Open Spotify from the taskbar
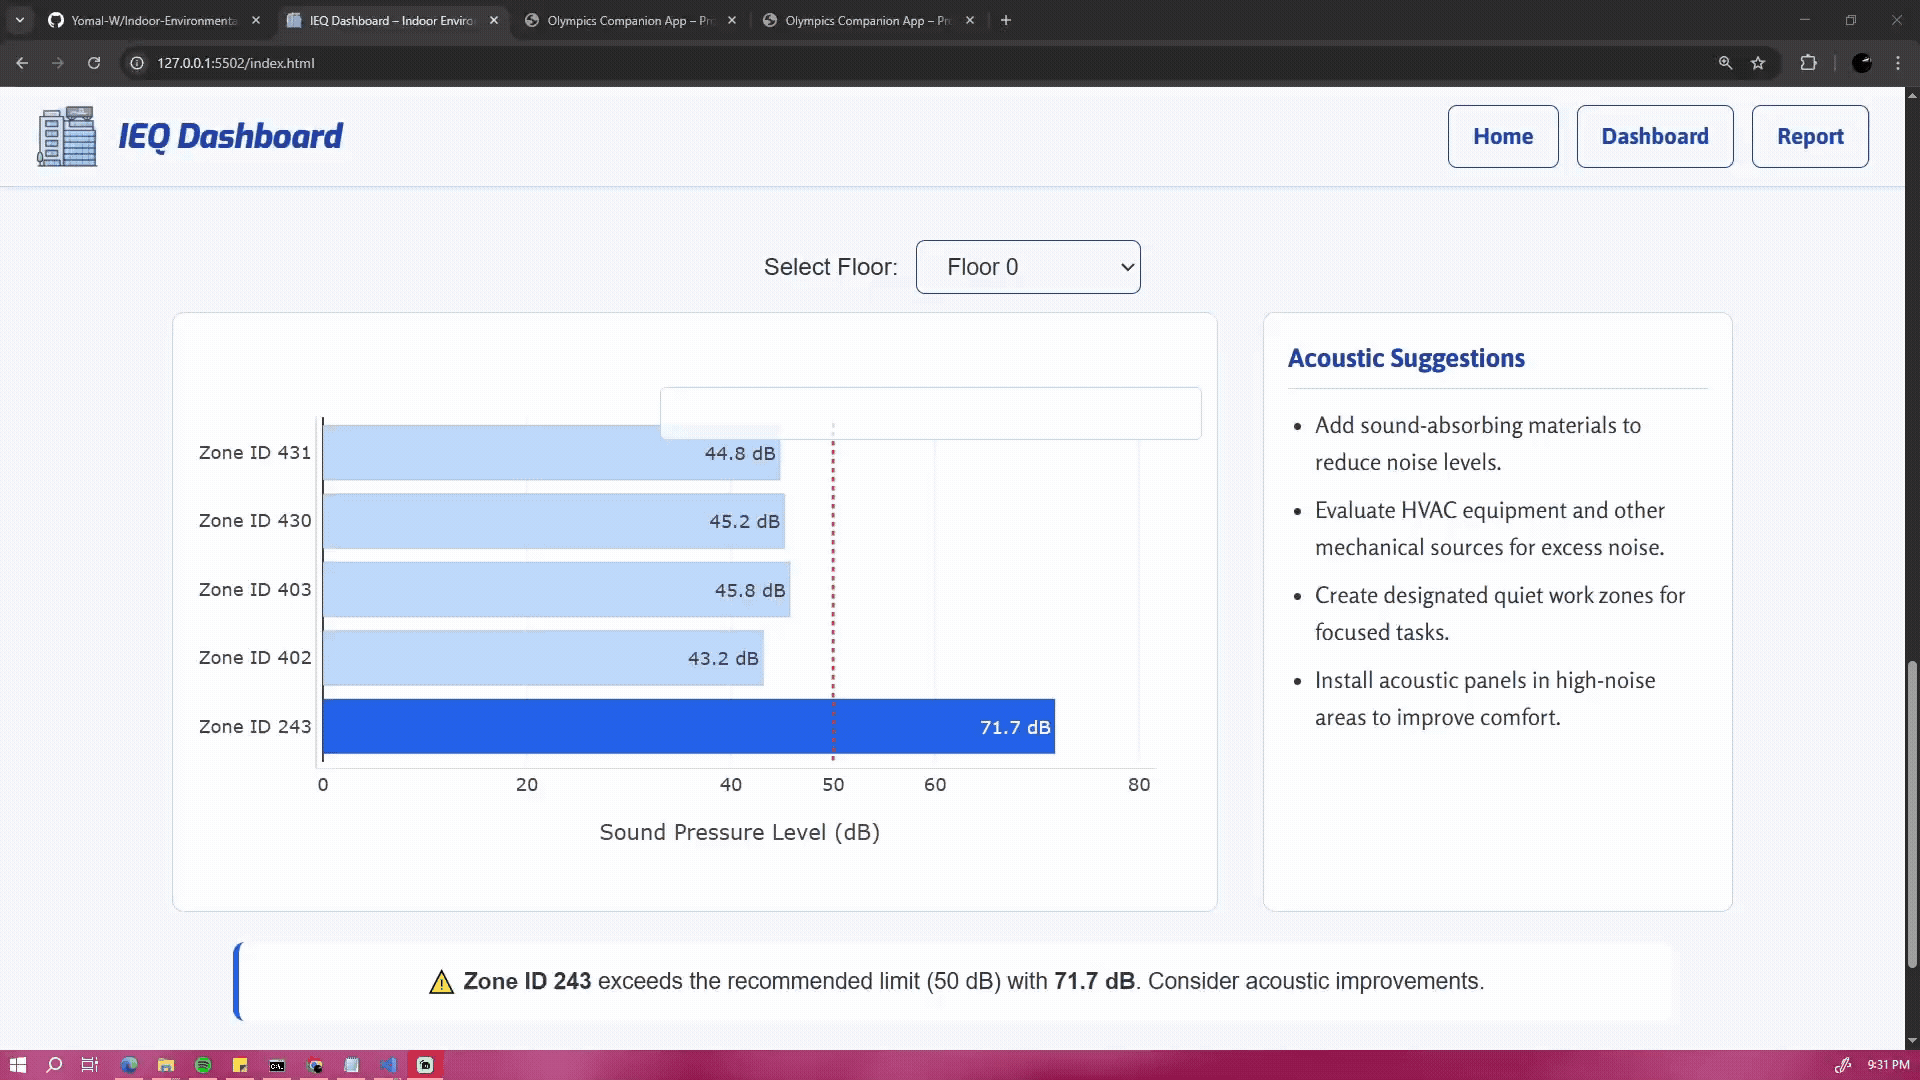1920x1080 pixels. (203, 1065)
